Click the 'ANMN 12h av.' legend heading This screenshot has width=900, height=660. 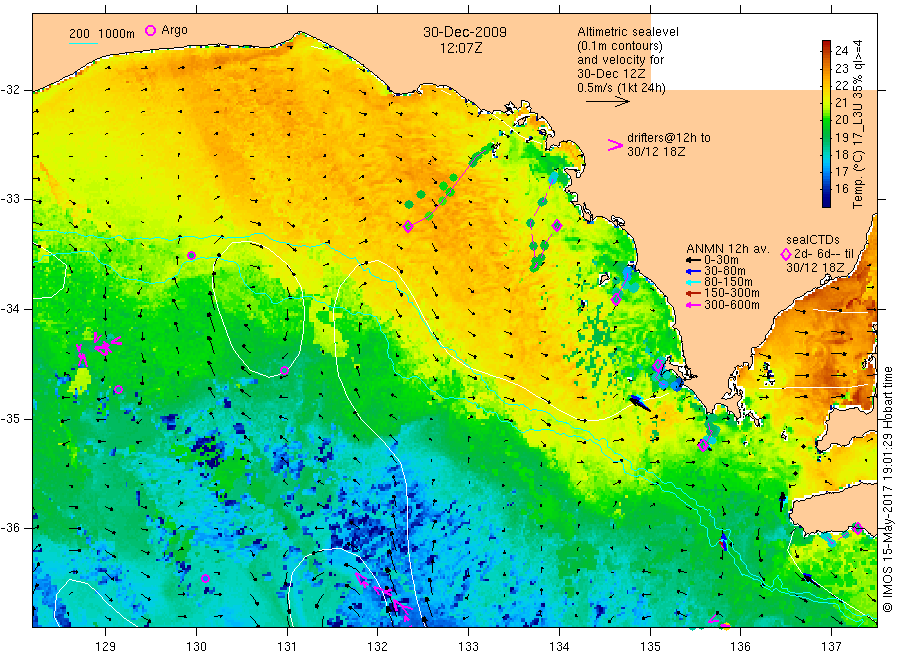click(728, 249)
